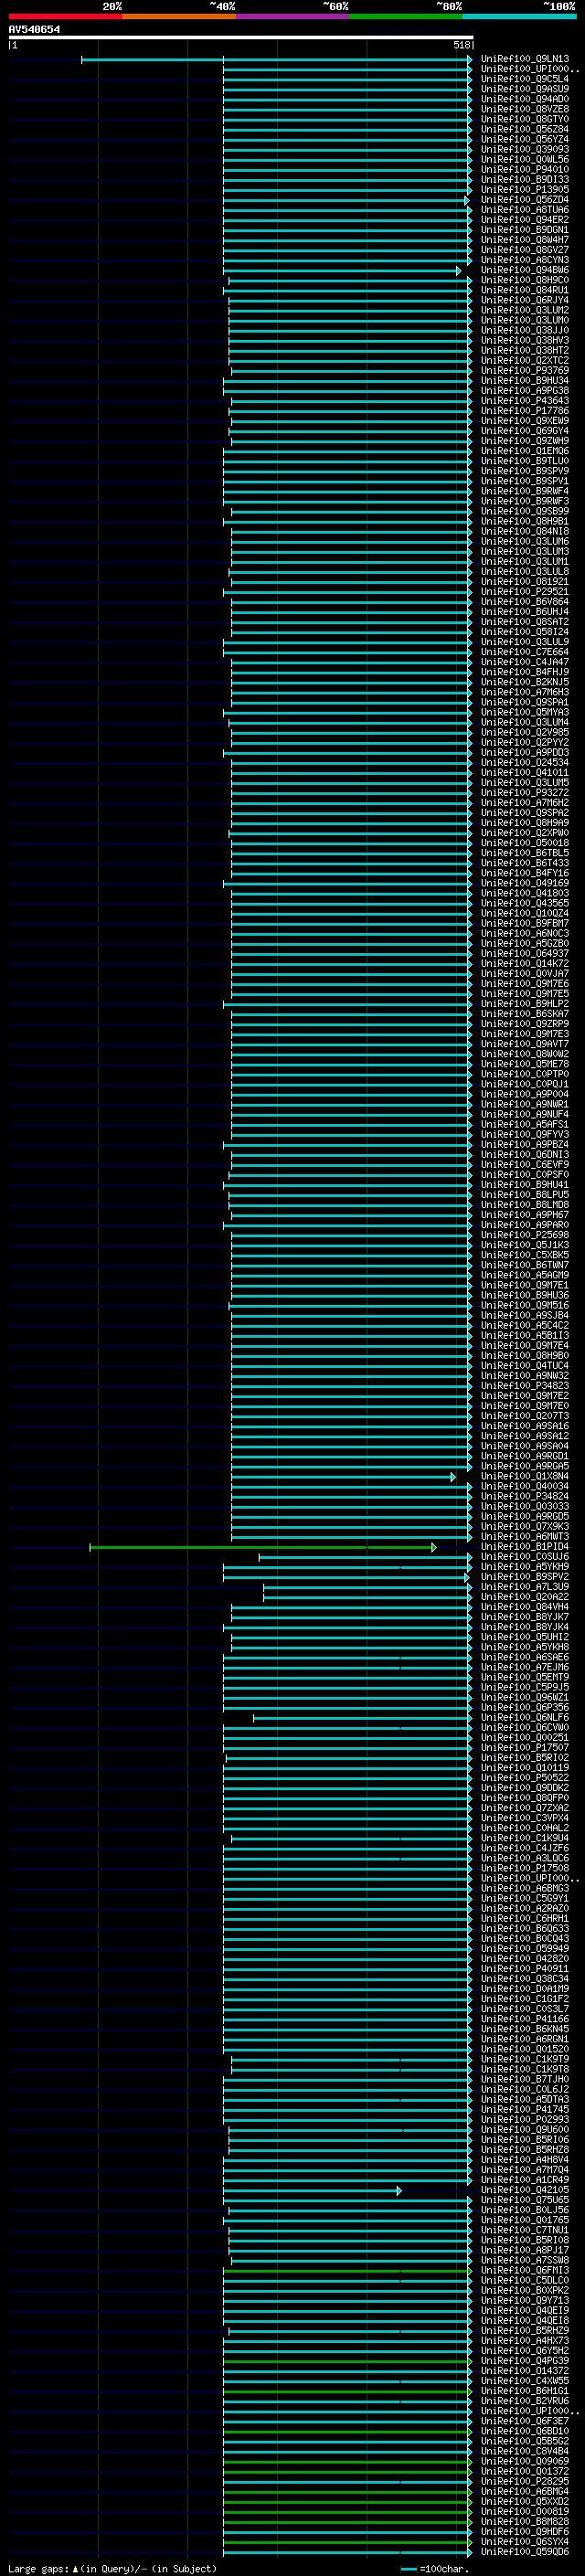The height and width of the screenshot is (2576, 585).
Task: Click label UniRef100_C3VPX4
Action: (x=525, y=1818)
